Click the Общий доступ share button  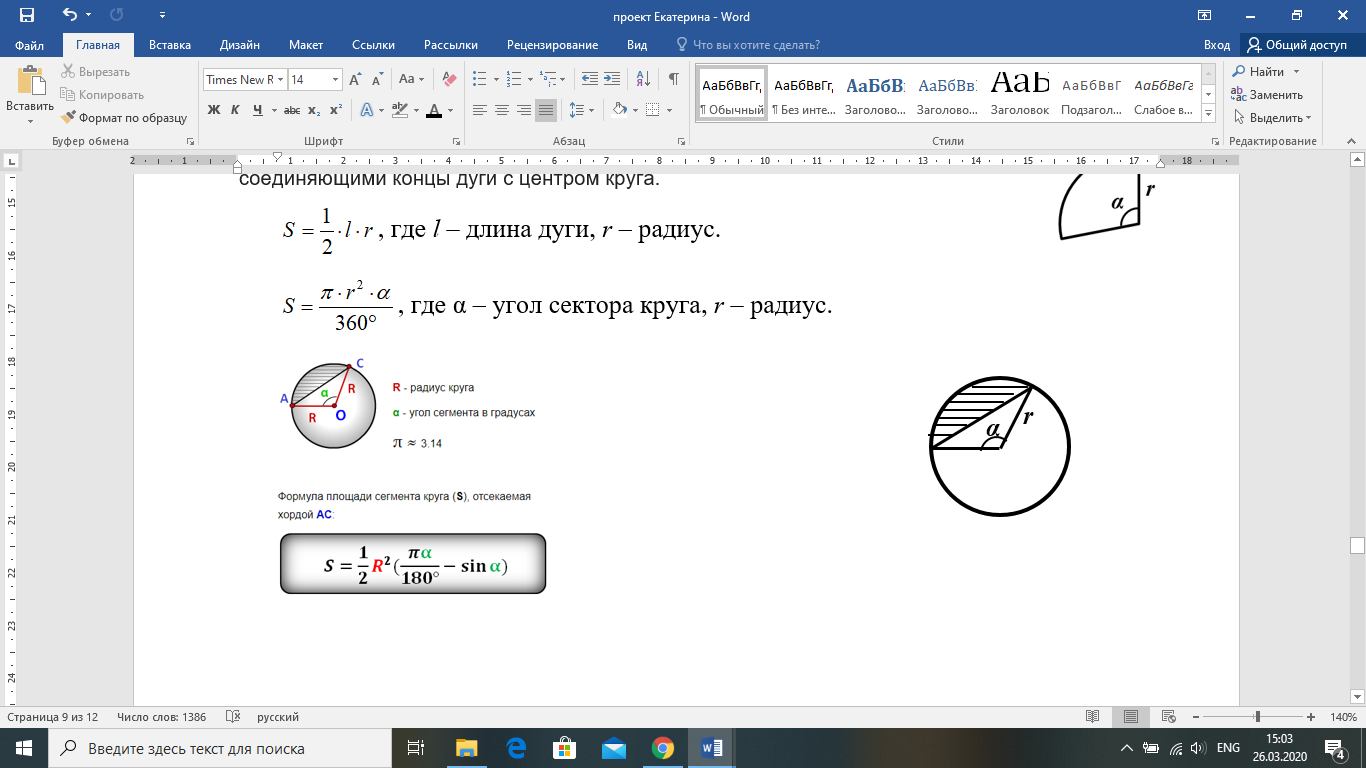(1297, 45)
